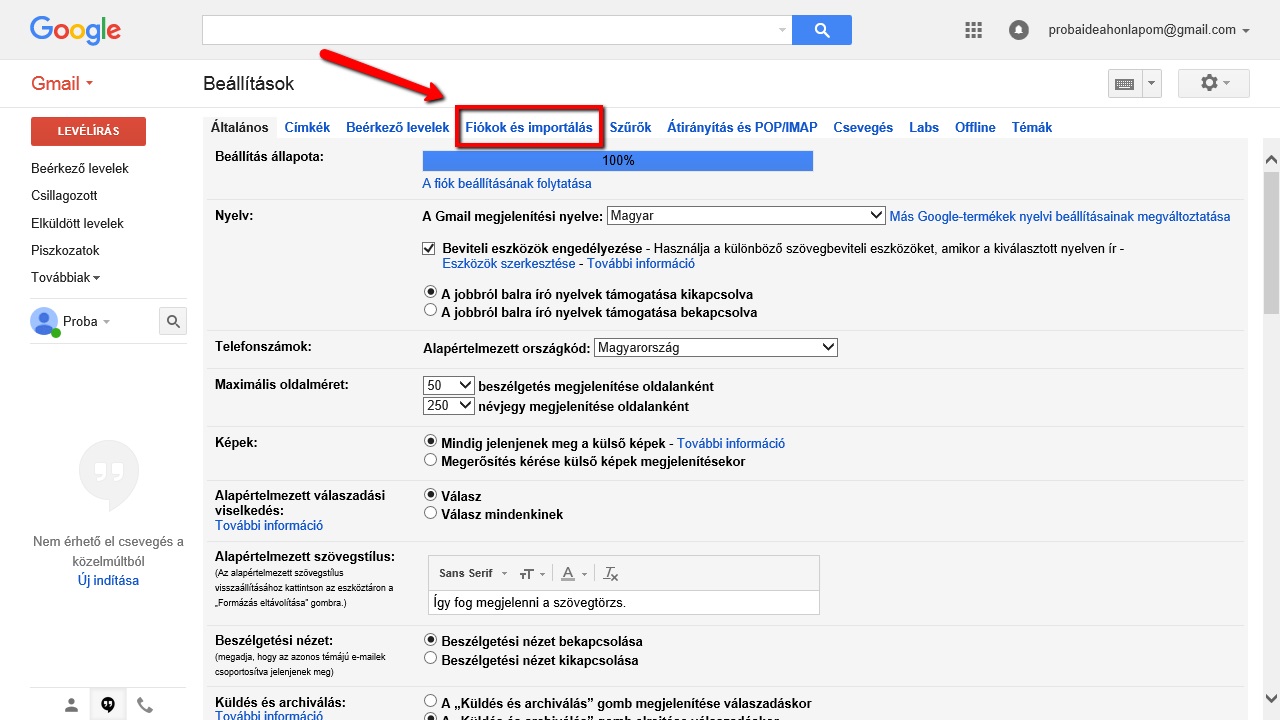Switch to the Szűrők tab
Image resolution: width=1280 pixels, height=720 pixels.
pos(630,127)
